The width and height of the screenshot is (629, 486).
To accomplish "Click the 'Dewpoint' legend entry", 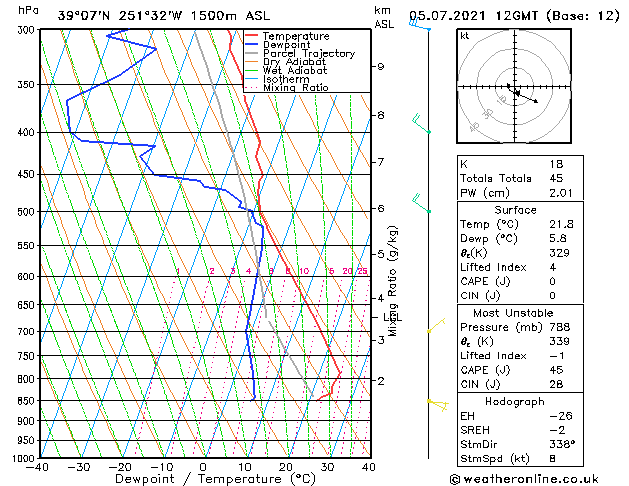I will pyautogui.click(x=286, y=45).
